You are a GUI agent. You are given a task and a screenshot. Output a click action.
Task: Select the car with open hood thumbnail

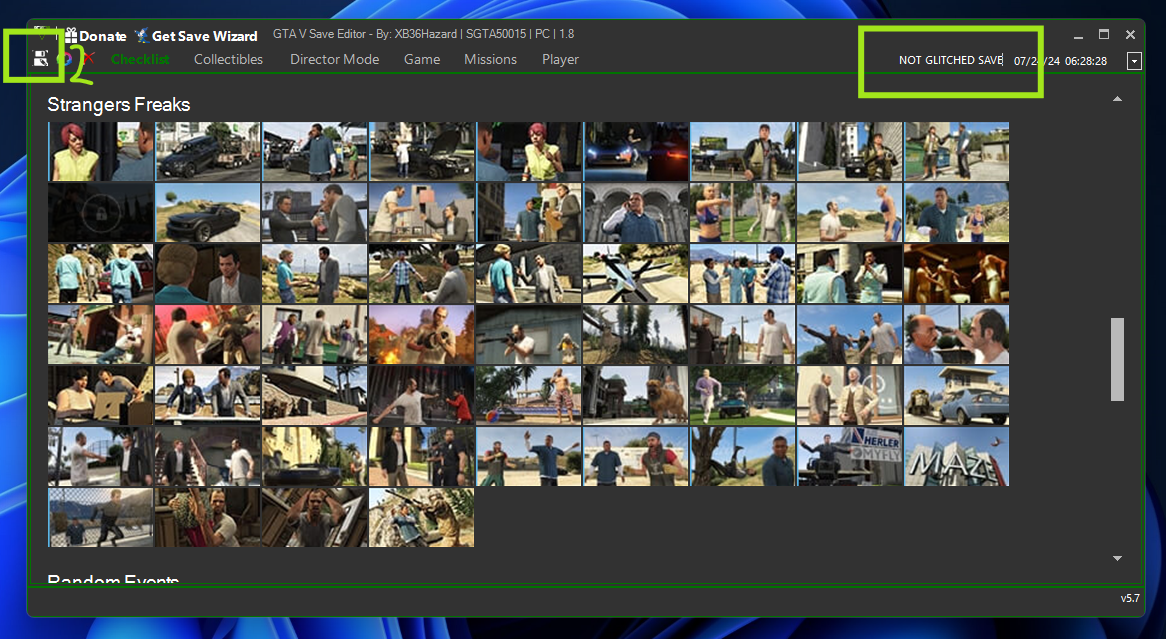(422, 152)
